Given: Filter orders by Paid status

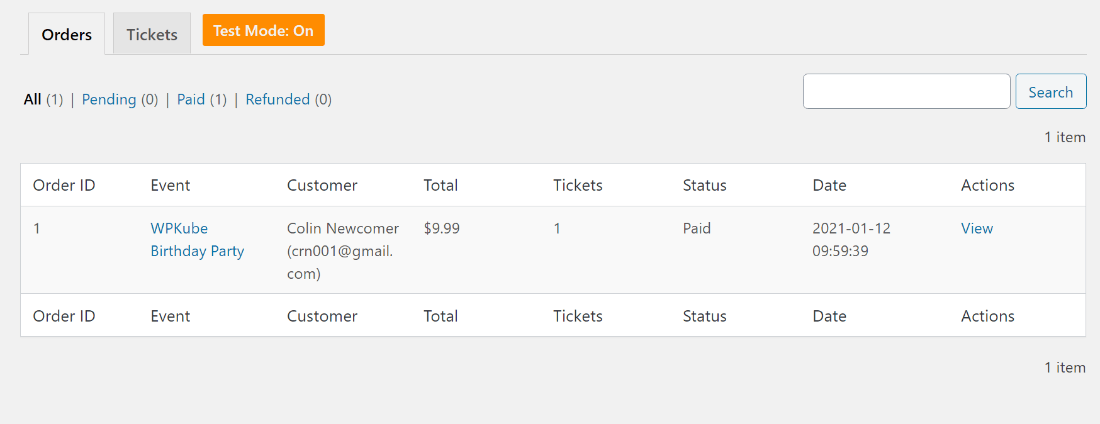Looking at the screenshot, I should click(x=191, y=100).
